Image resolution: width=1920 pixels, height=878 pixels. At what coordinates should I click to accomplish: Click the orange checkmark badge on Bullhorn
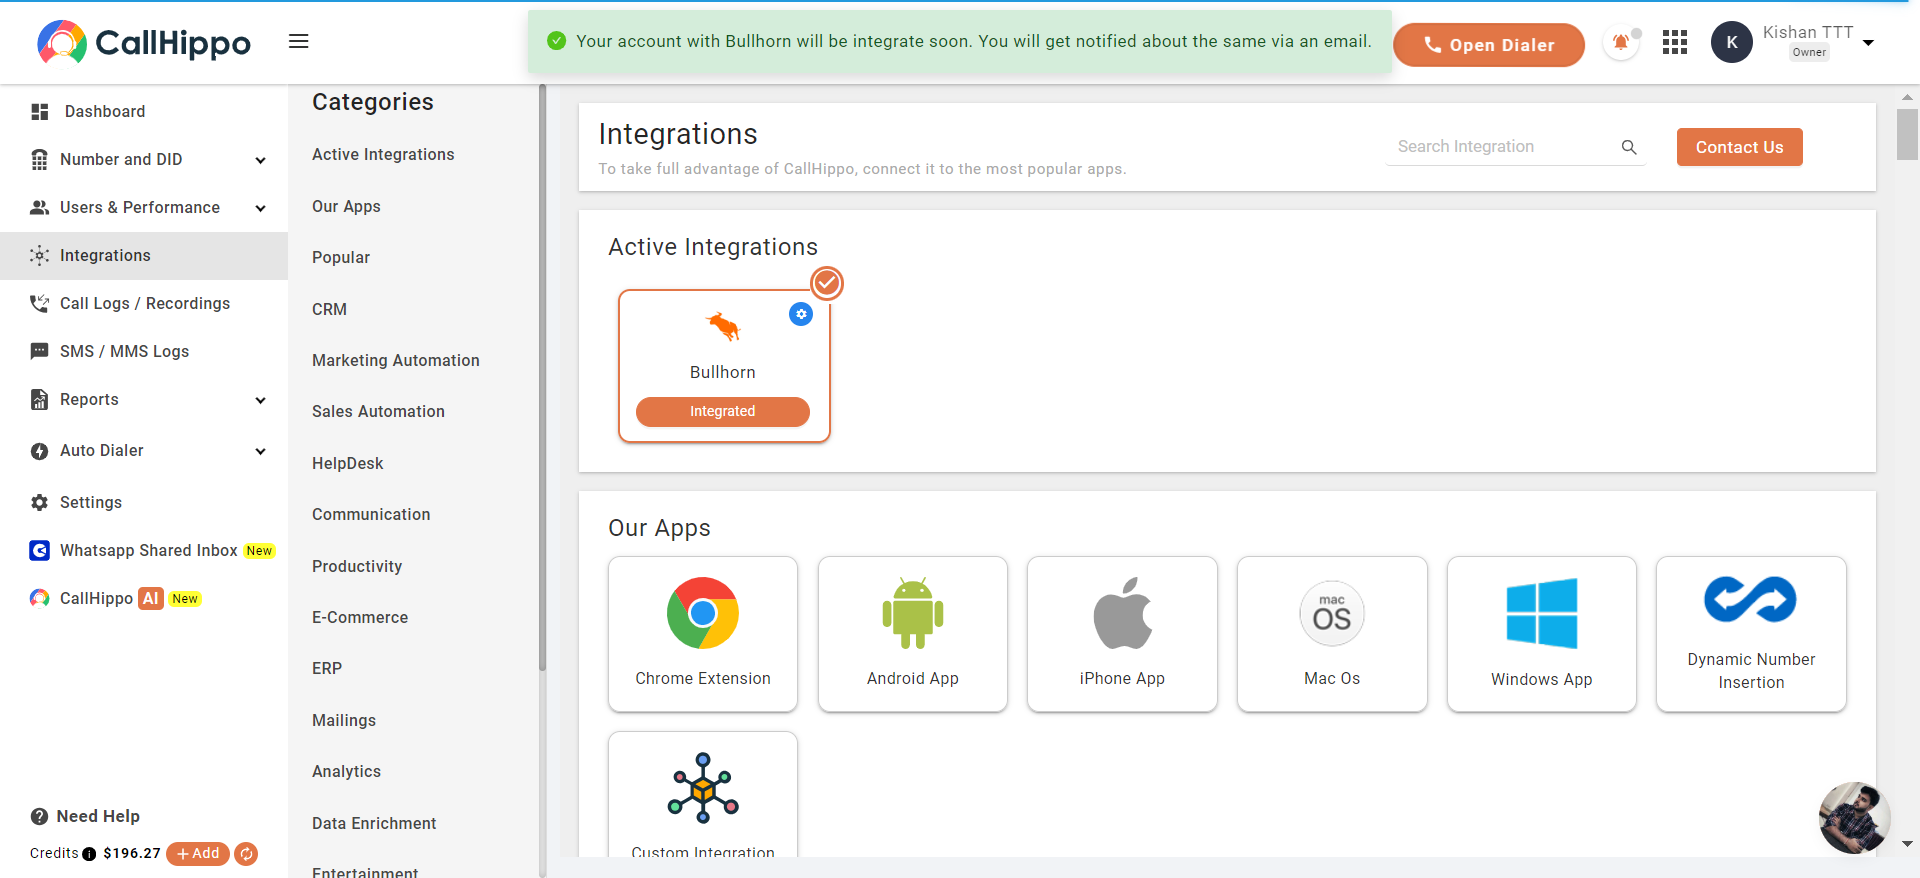pos(827,284)
